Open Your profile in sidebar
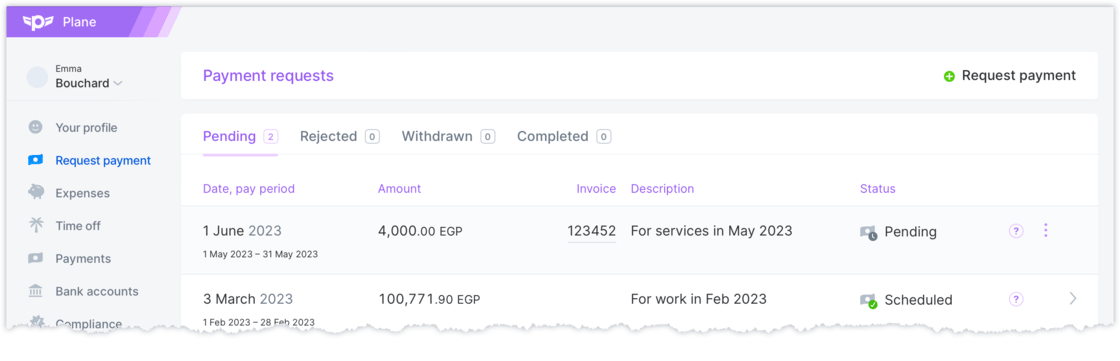1120x361 pixels. click(86, 127)
